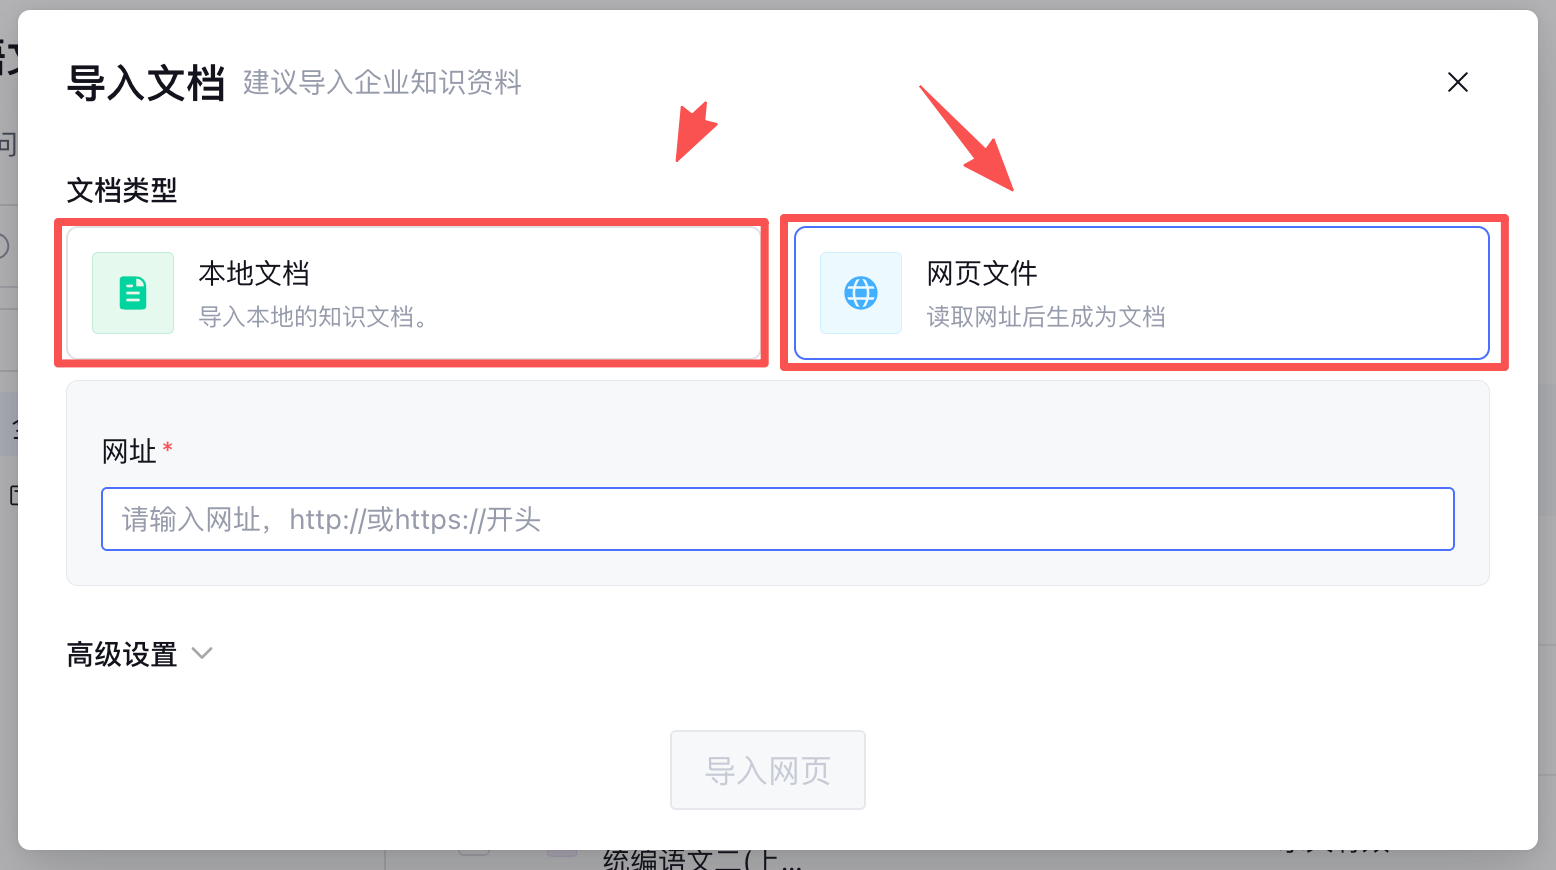The image size is (1556, 870).
Task: Click the green local document icon
Action: click(133, 293)
